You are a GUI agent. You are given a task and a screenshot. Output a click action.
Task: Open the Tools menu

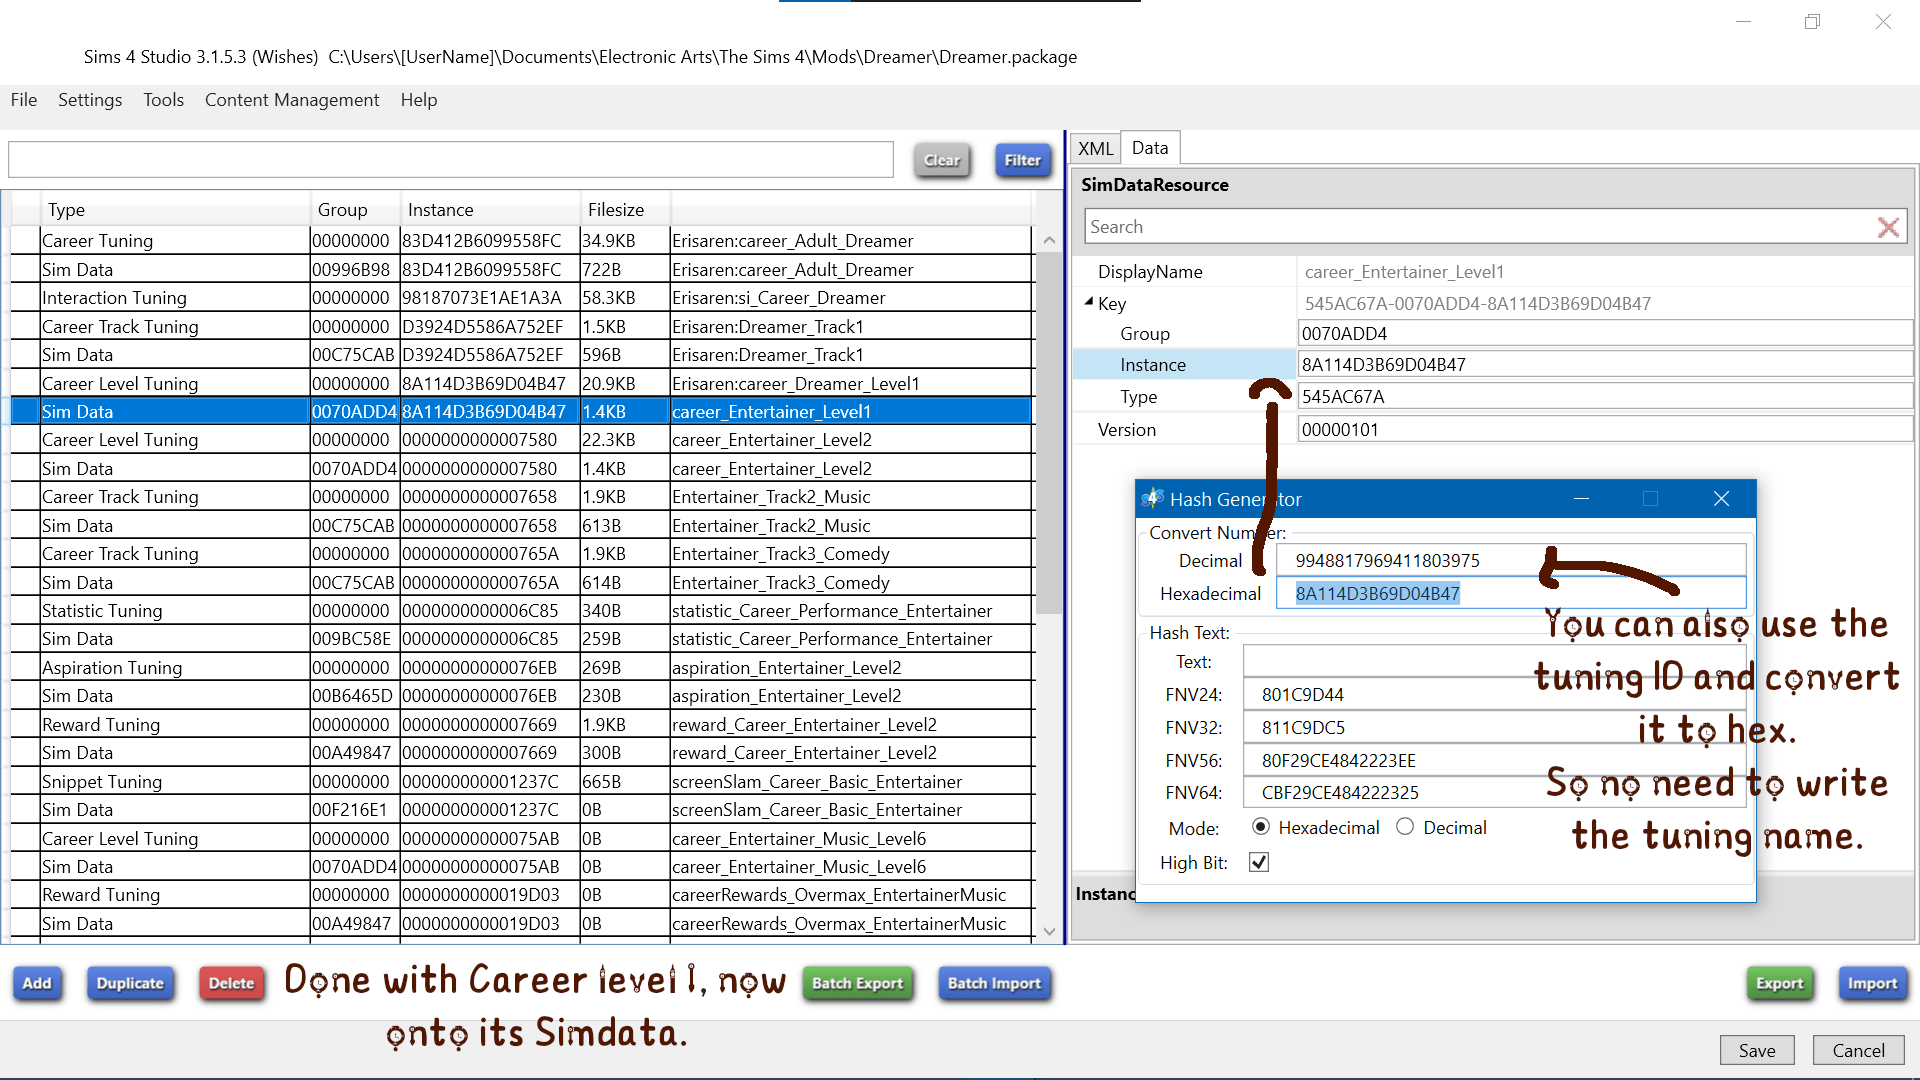point(163,100)
